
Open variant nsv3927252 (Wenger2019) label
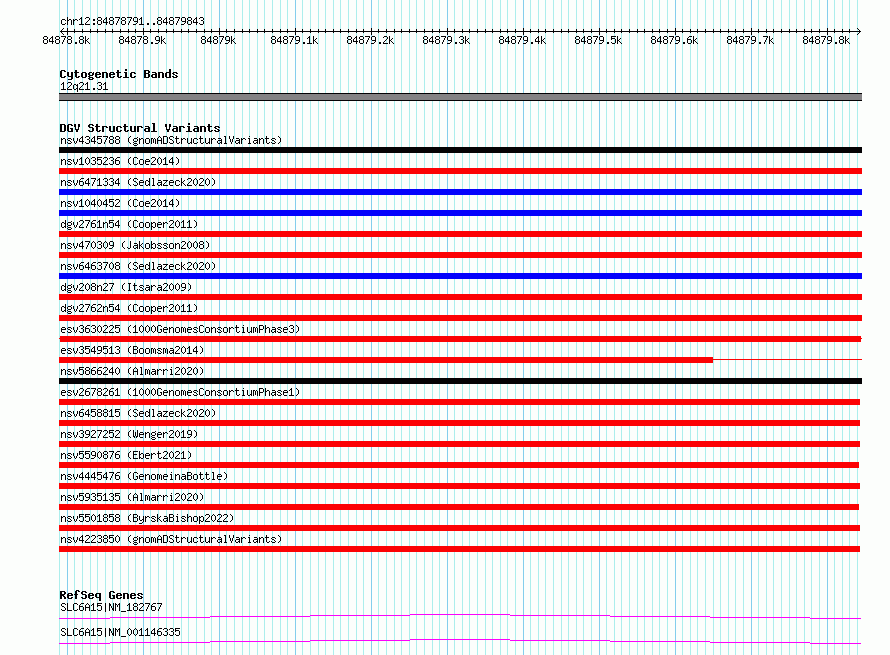click(129, 434)
